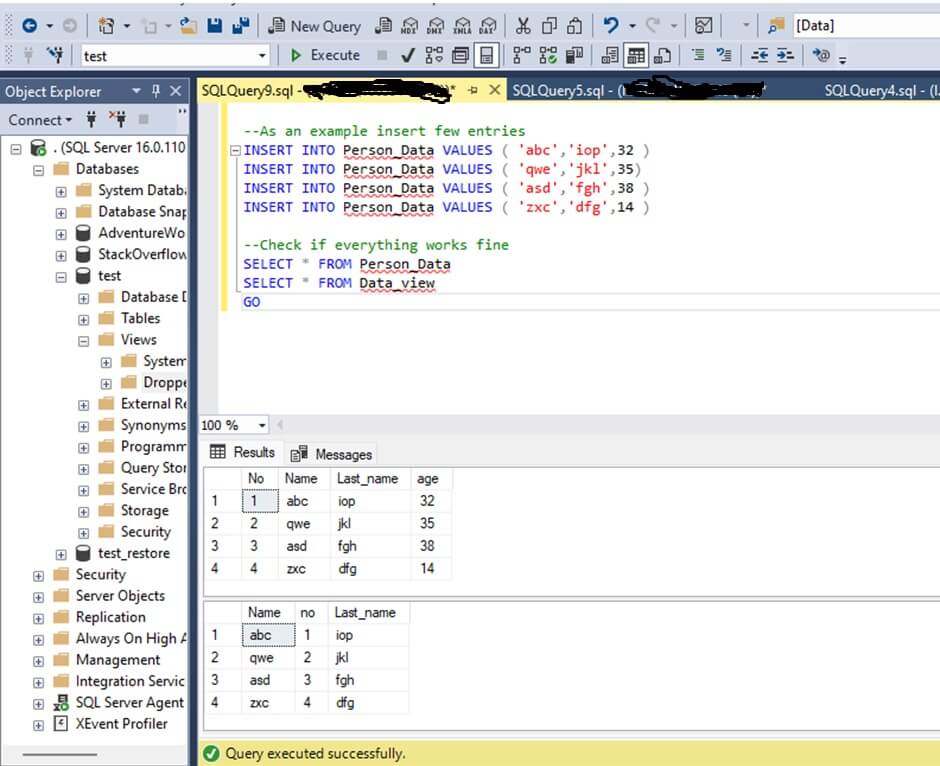
Task: Open the database selector dropdown showing test
Action: pos(263,56)
